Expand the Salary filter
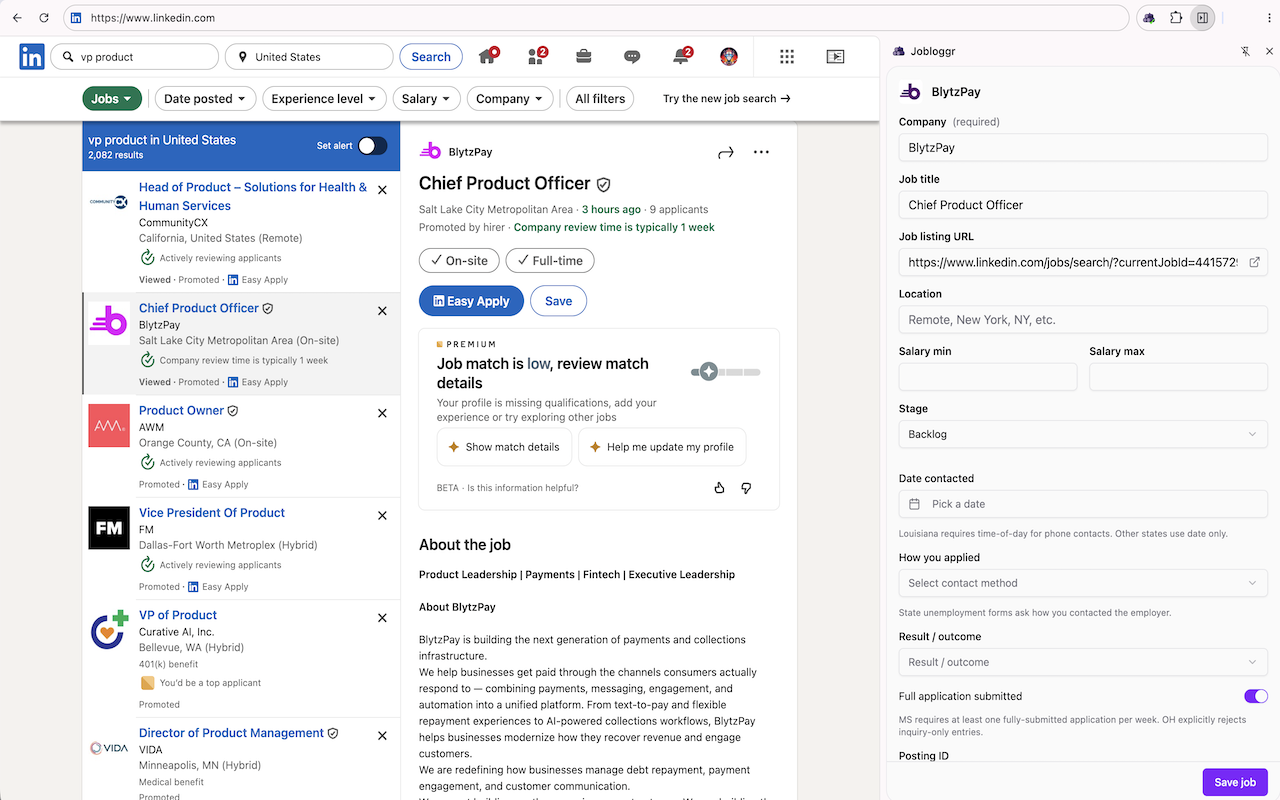Image resolution: width=1280 pixels, height=800 pixels. 427,98
